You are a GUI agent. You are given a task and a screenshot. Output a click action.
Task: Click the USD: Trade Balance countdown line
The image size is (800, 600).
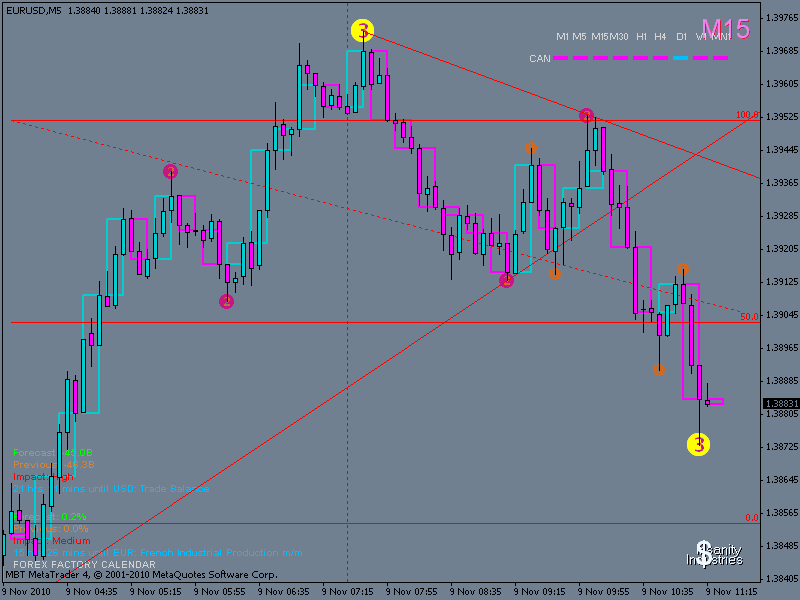[x=111, y=489]
